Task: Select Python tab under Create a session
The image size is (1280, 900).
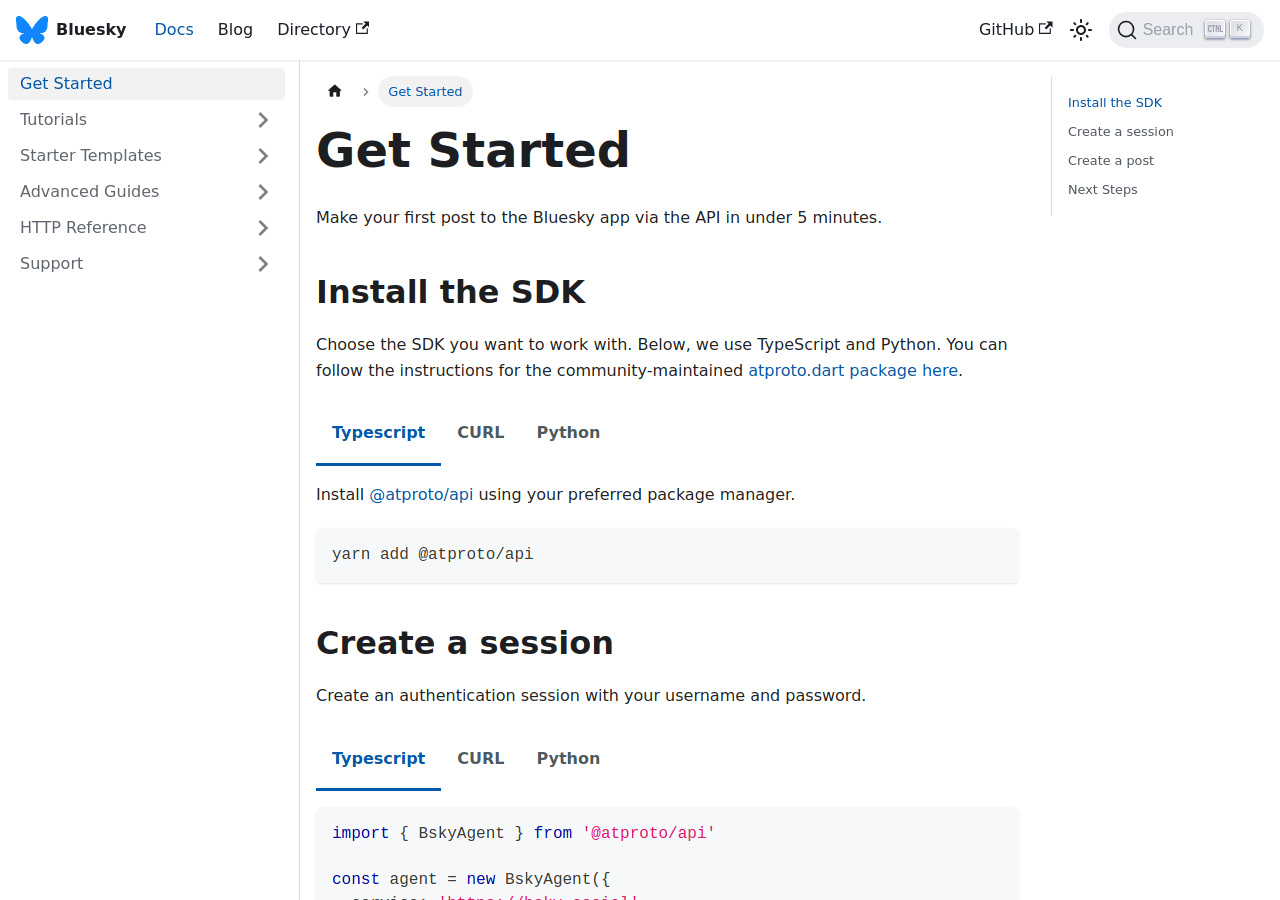Action: 568,759
